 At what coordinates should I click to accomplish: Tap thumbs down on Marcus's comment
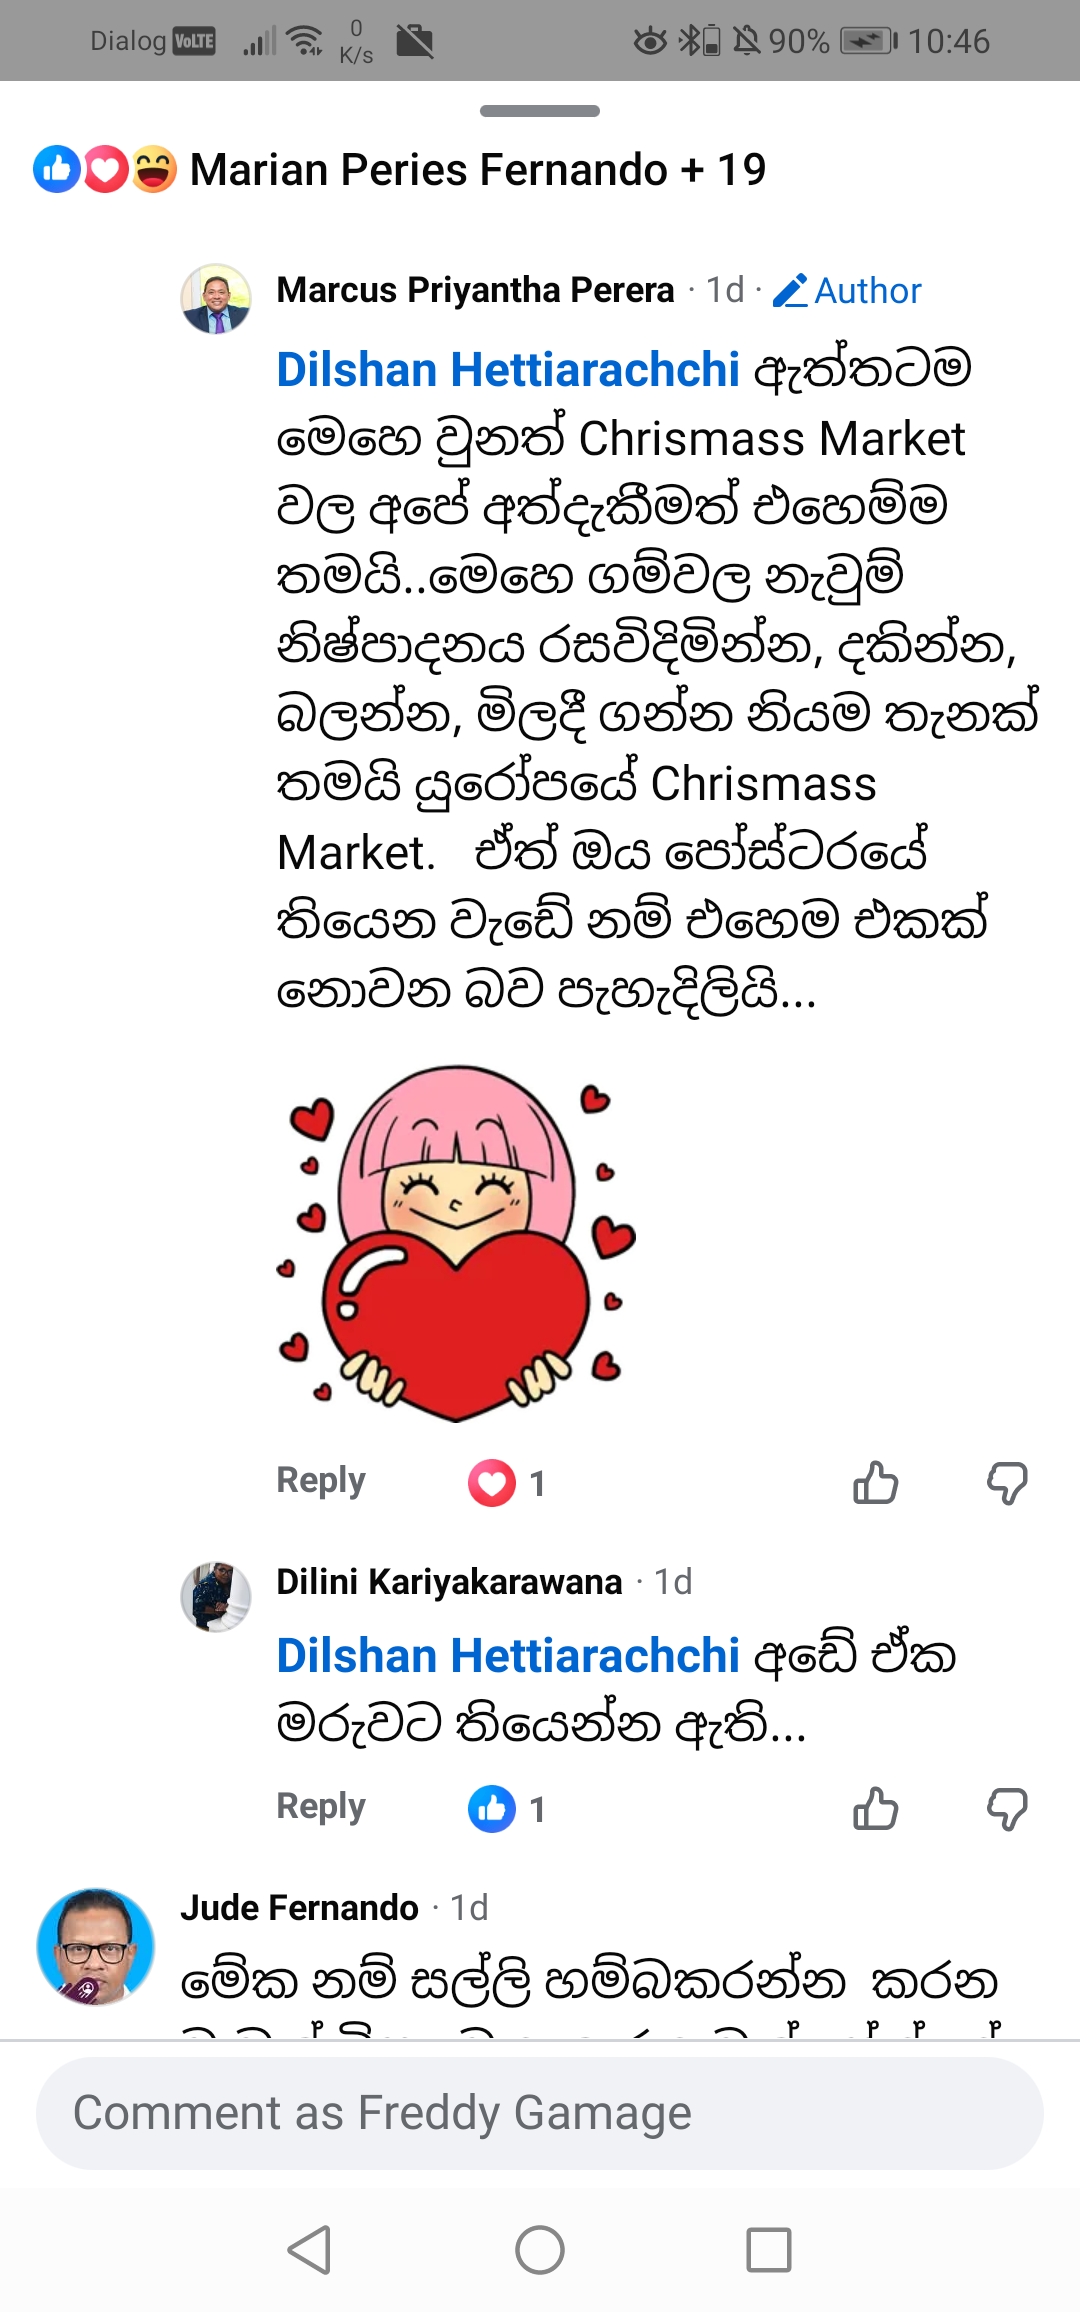click(x=1007, y=1482)
